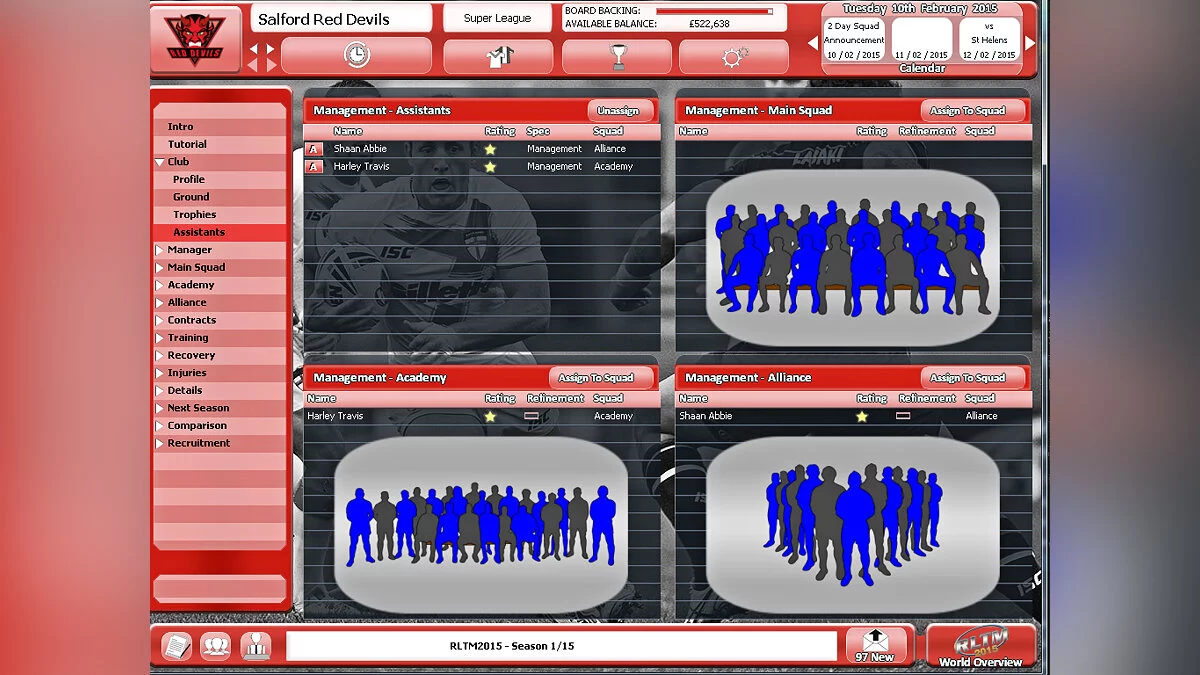Click the upper right-pointing arrow beside club crest
Viewport: 1200px width, 675px height.
click(270, 48)
